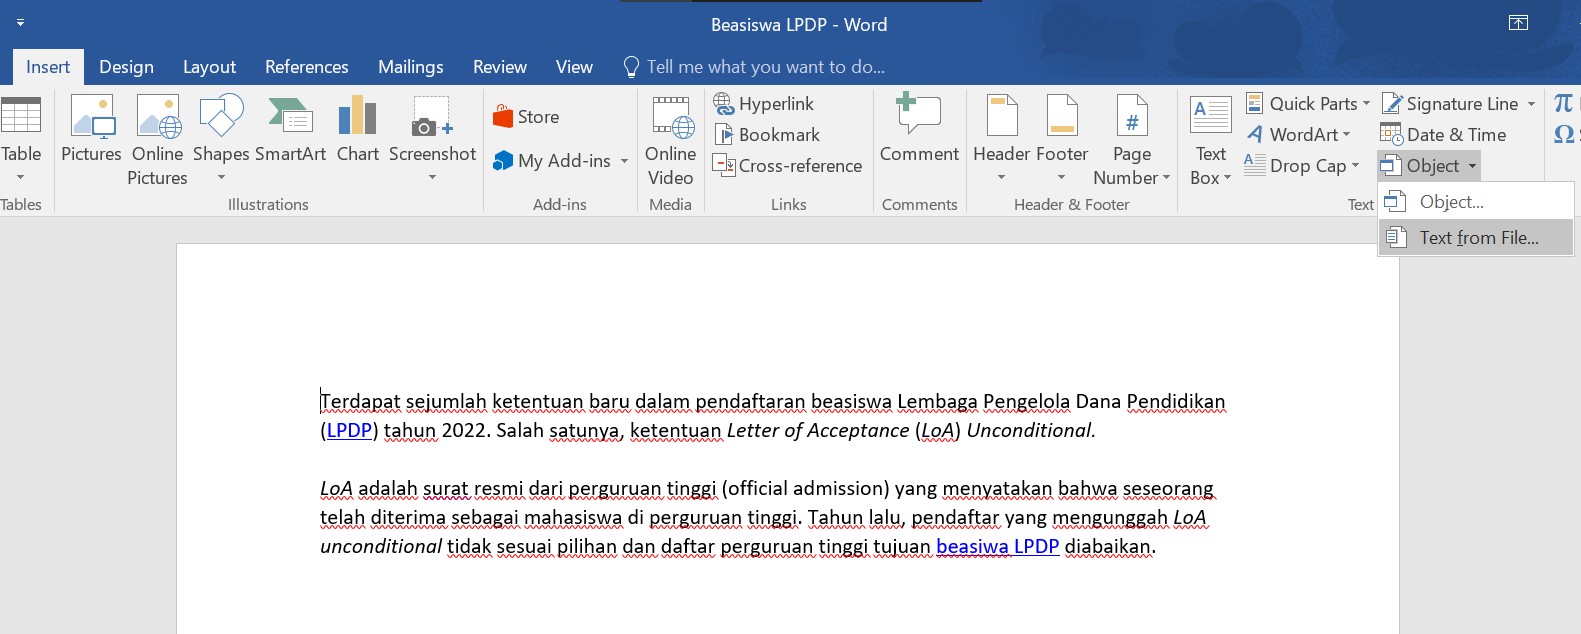The image size is (1581, 634).
Task: Insert a SmartArt graphic
Action: tap(290, 130)
